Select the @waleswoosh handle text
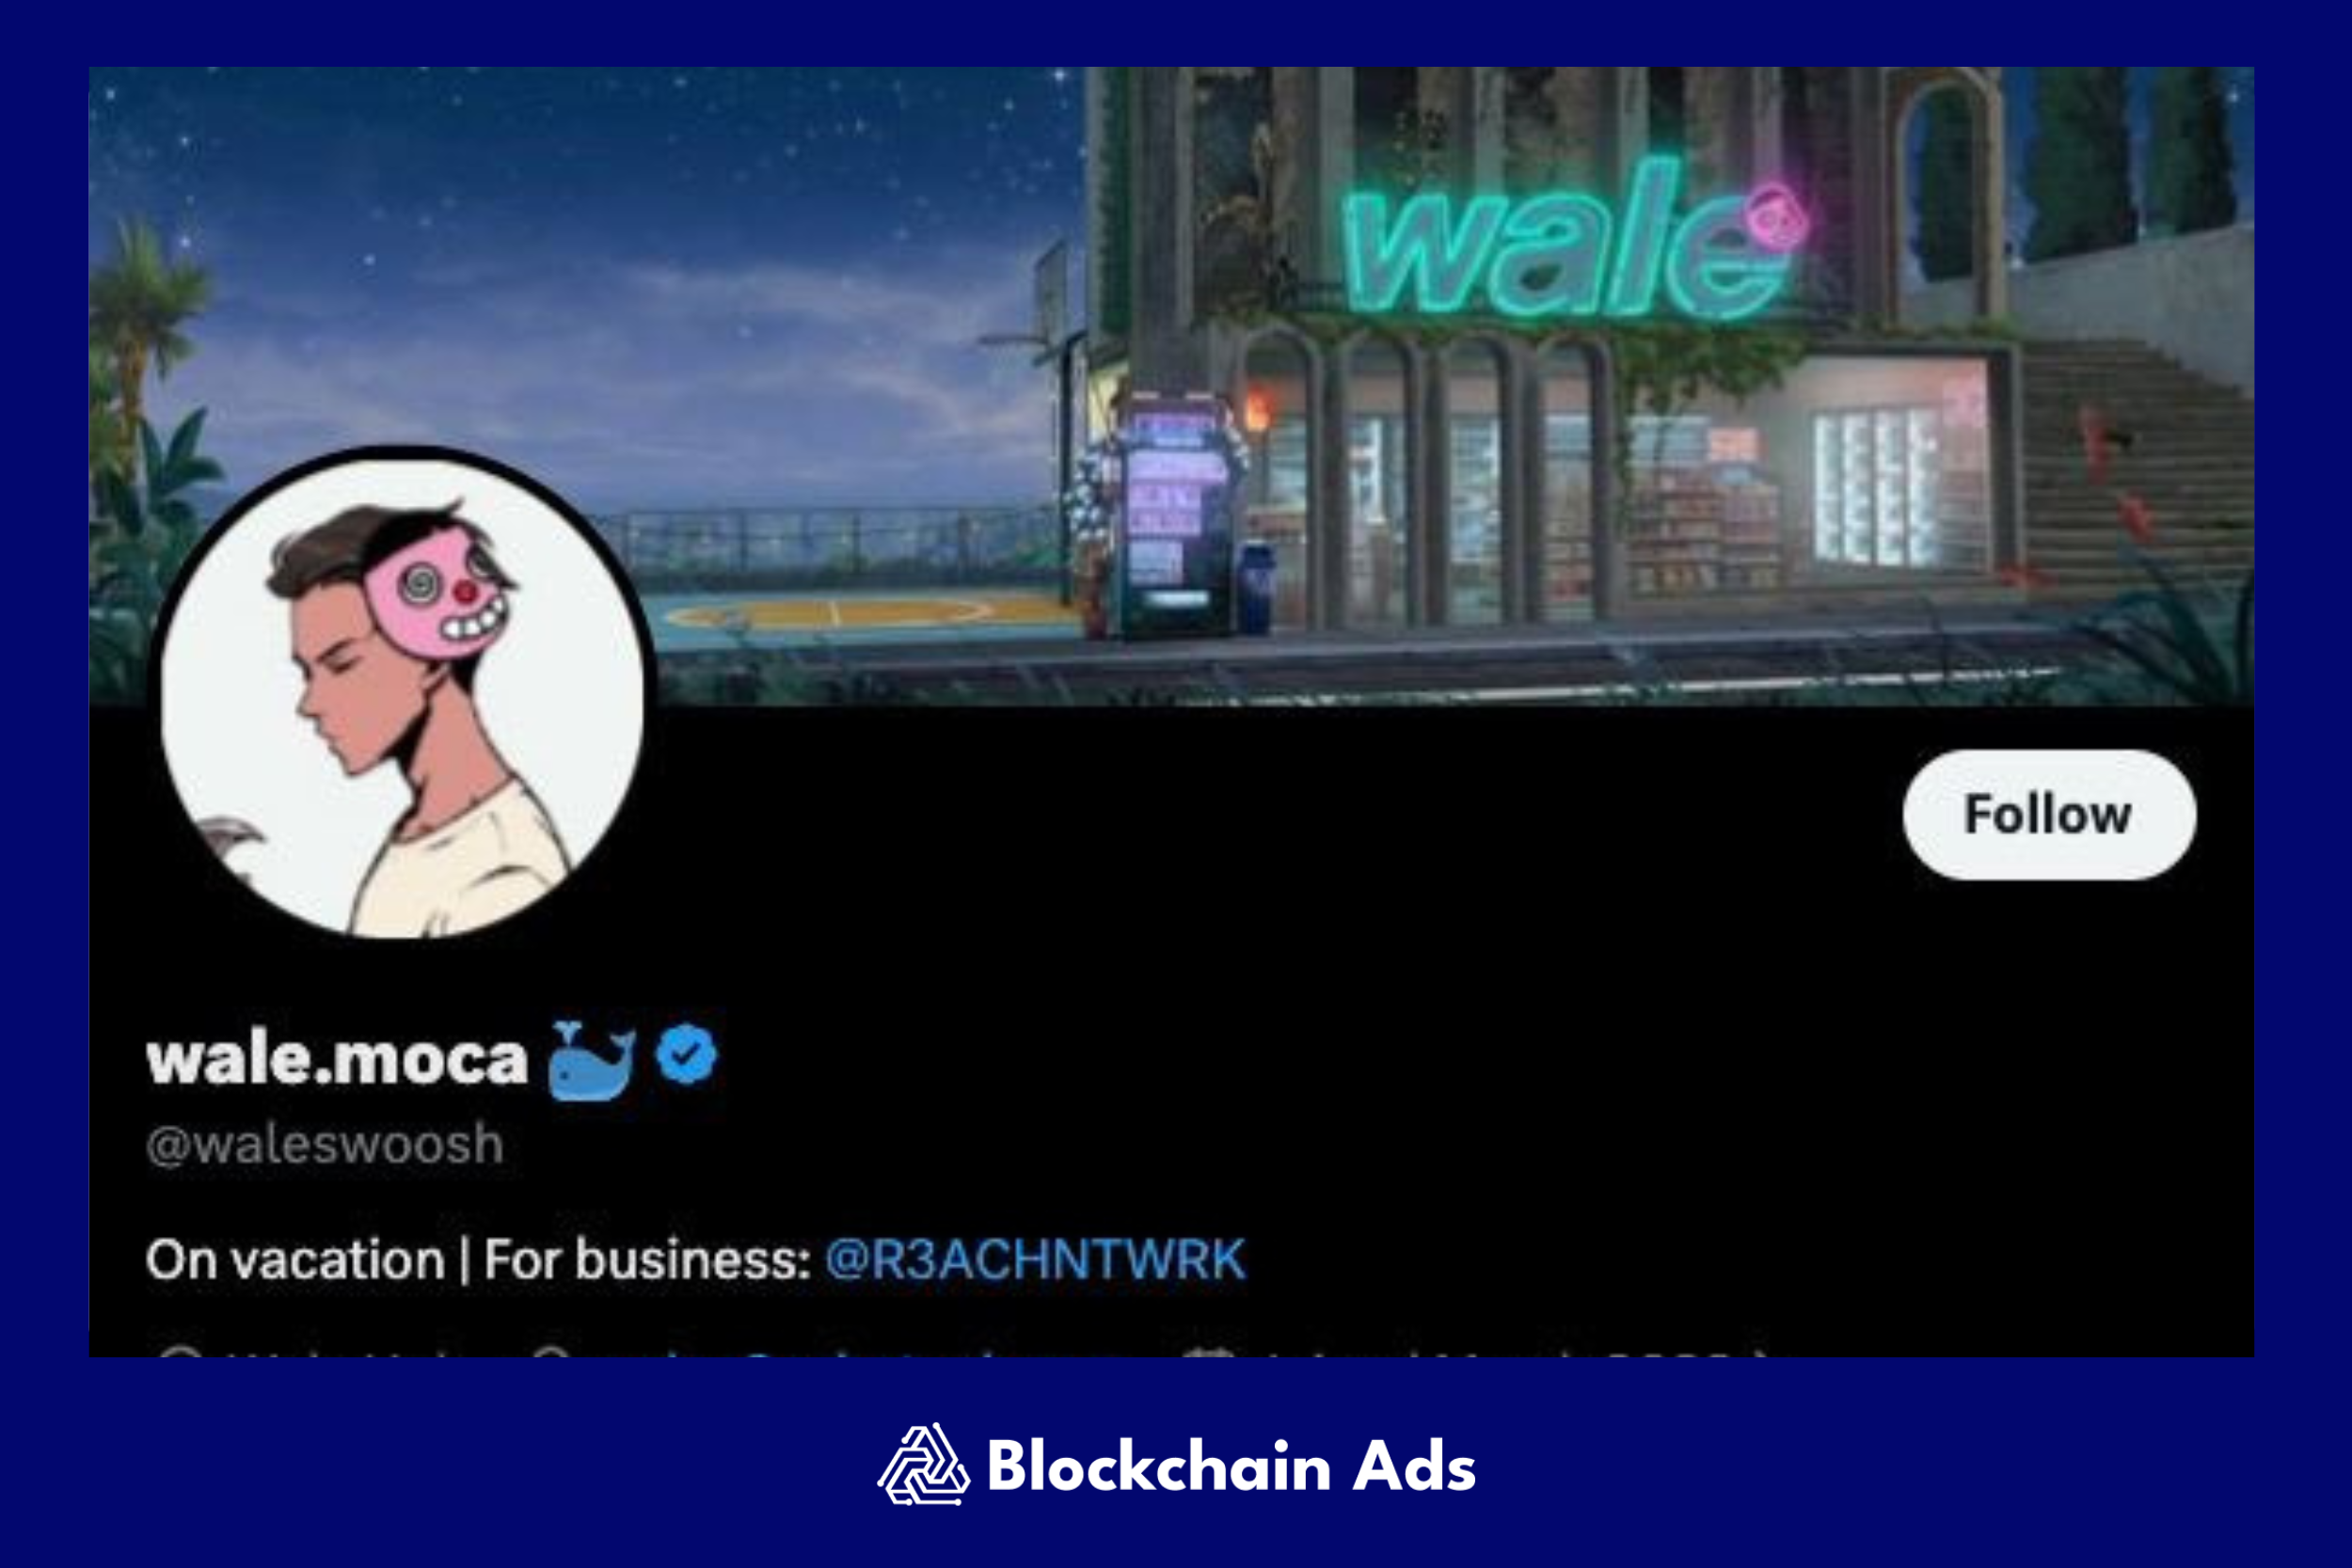 point(325,1144)
